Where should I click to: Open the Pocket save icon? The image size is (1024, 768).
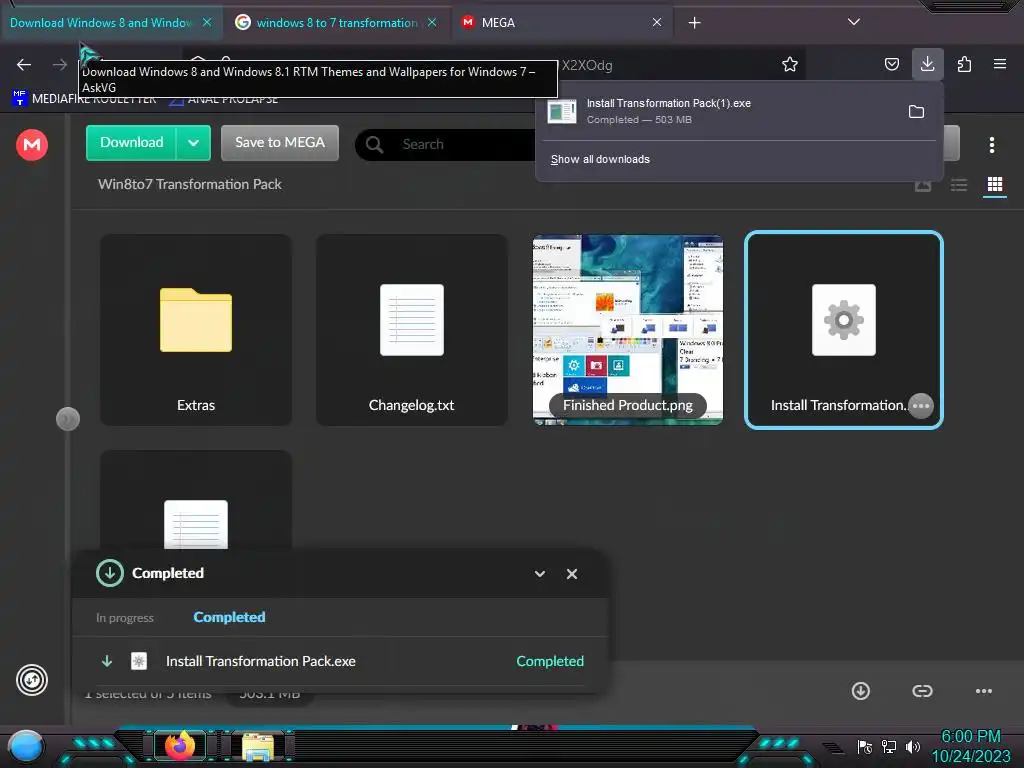click(x=891, y=64)
